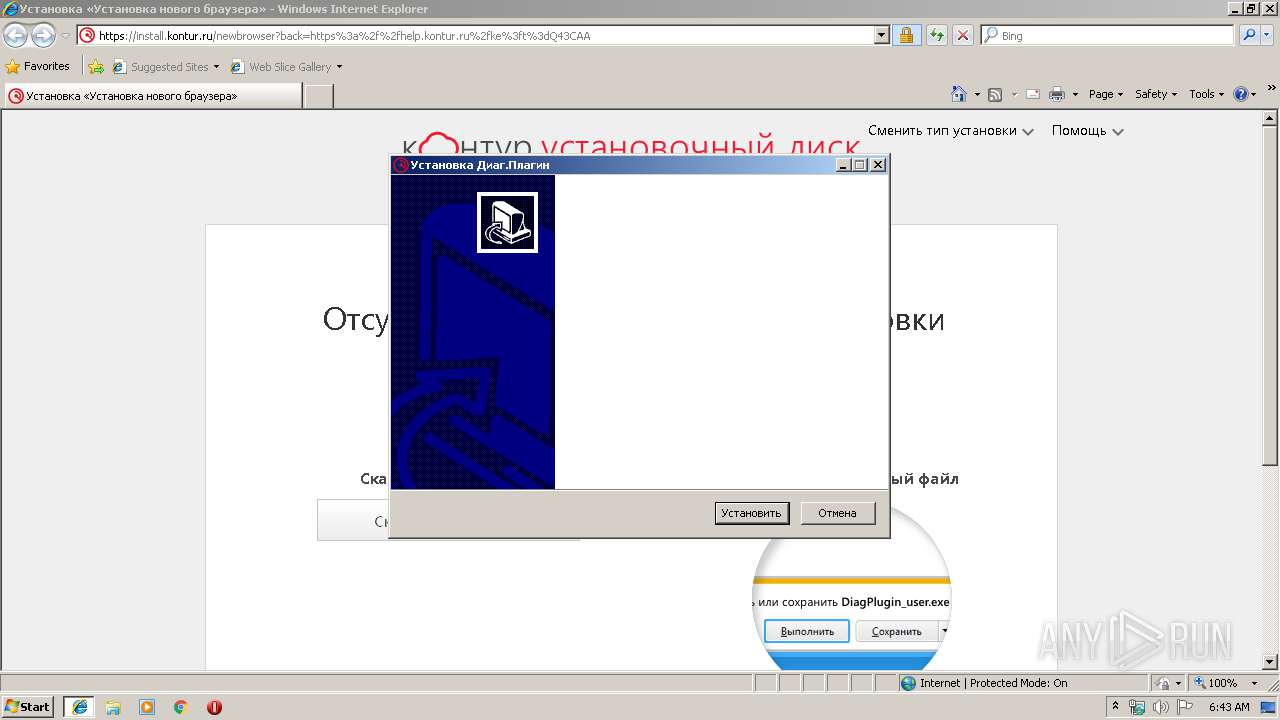Show hidden tray icons arrow
Screen dimensions: 1280x720
(1116, 707)
